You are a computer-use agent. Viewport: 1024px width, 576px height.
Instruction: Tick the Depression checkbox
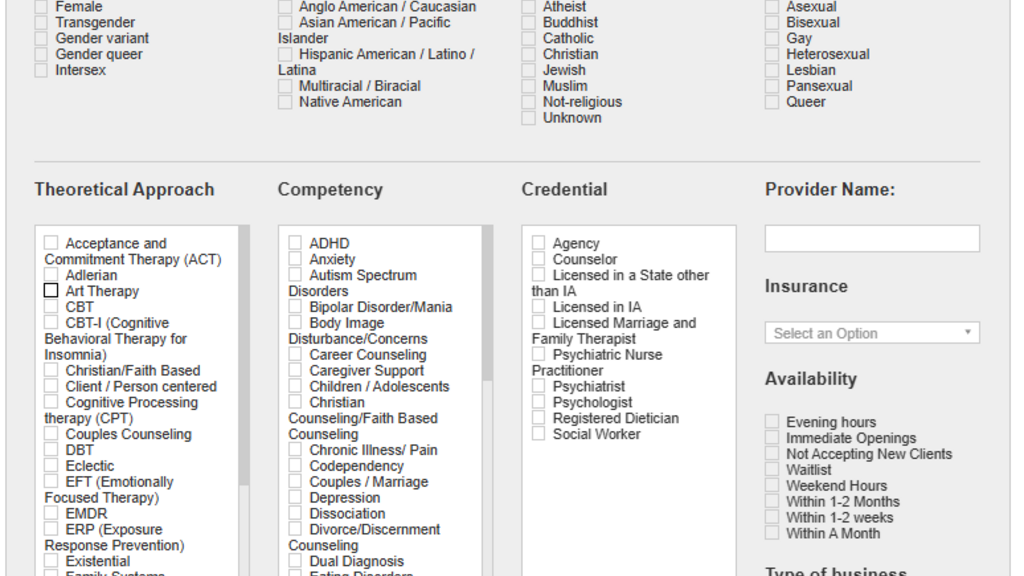click(295, 497)
